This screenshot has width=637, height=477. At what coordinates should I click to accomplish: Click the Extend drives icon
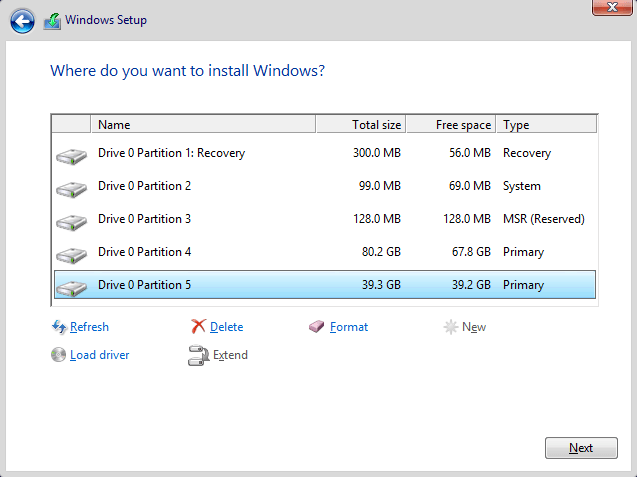point(198,355)
